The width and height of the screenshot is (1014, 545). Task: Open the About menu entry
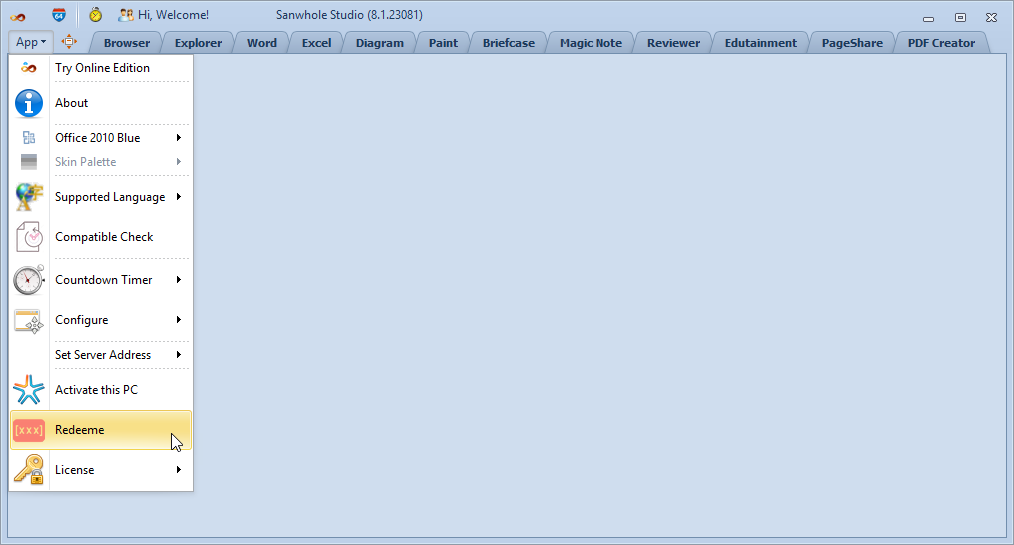102,103
